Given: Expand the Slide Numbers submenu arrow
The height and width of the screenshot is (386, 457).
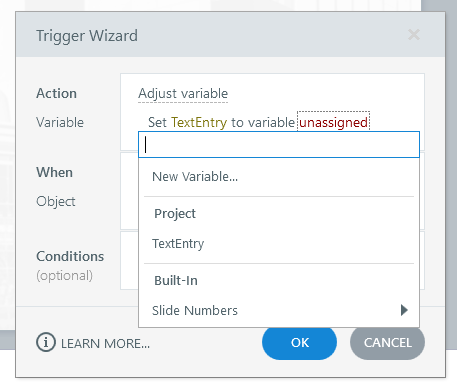Looking at the screenshot, I should pyautogui.click(x=404, y=310).
